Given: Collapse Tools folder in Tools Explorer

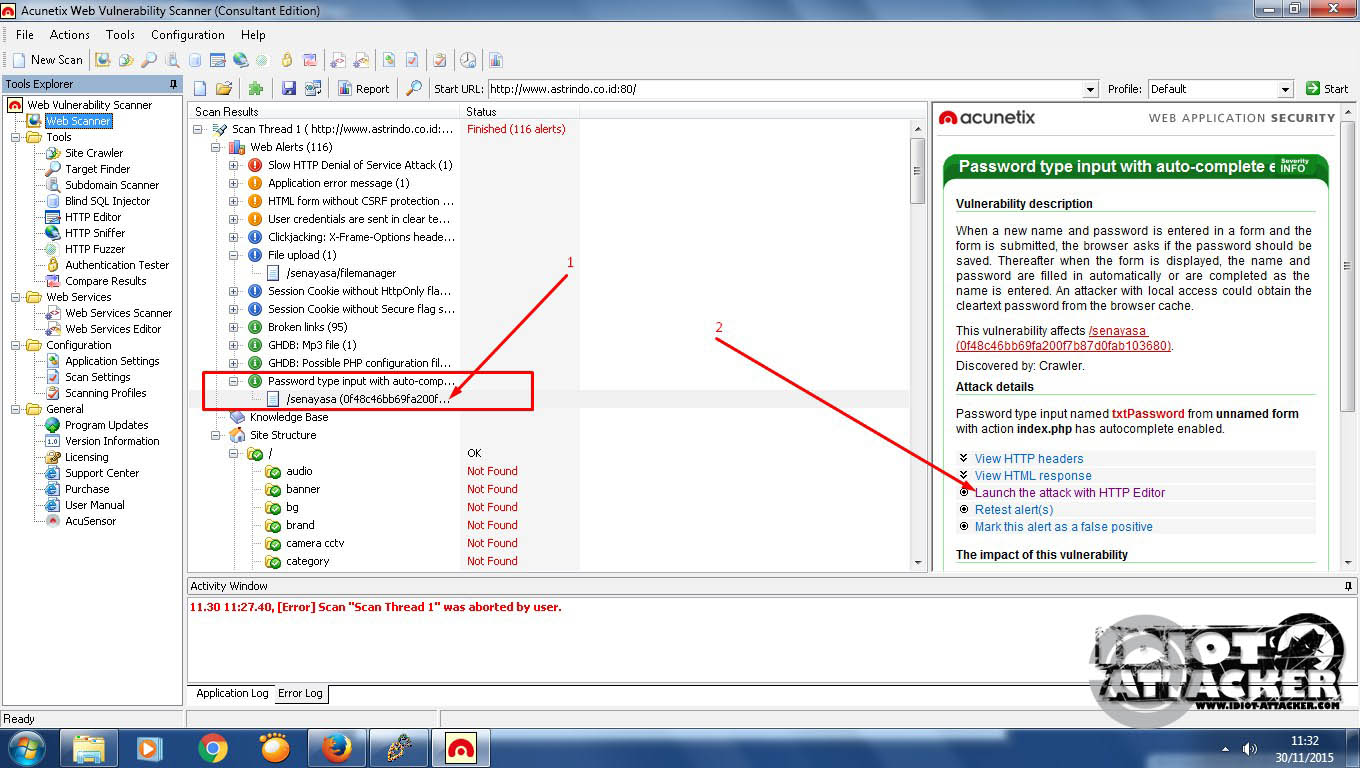Looking at the screenshot, I should click(x=16, y=137).
